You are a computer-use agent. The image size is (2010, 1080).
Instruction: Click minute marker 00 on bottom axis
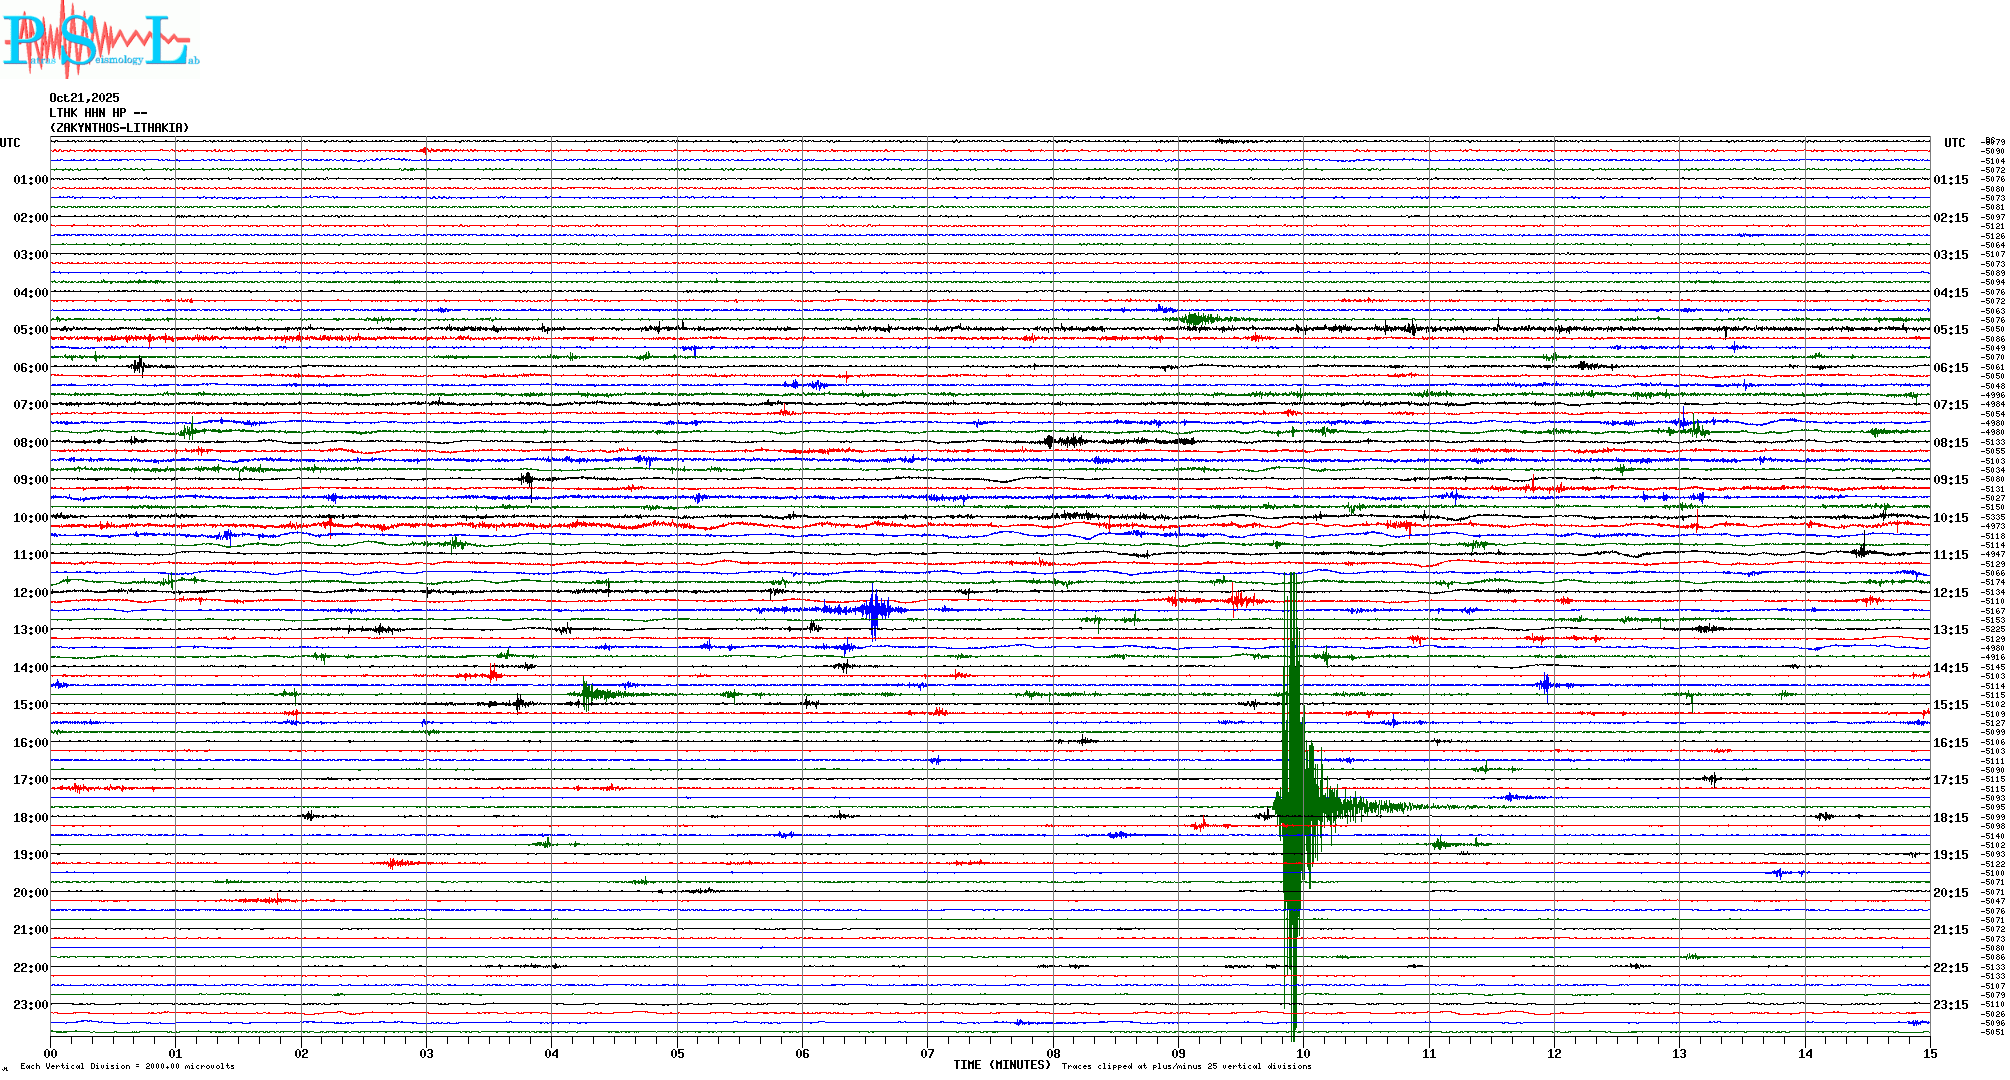tap(51, 1053)
